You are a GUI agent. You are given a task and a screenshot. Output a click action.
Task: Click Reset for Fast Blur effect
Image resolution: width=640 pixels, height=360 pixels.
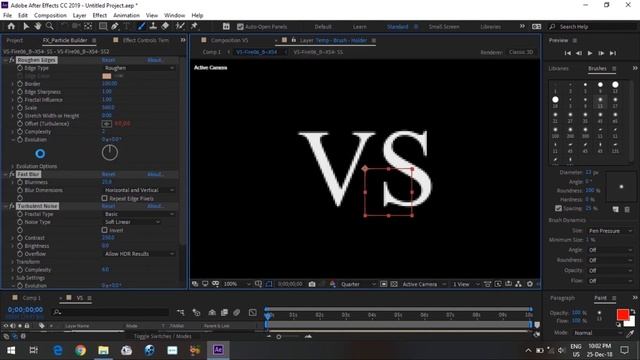point(109,174)
